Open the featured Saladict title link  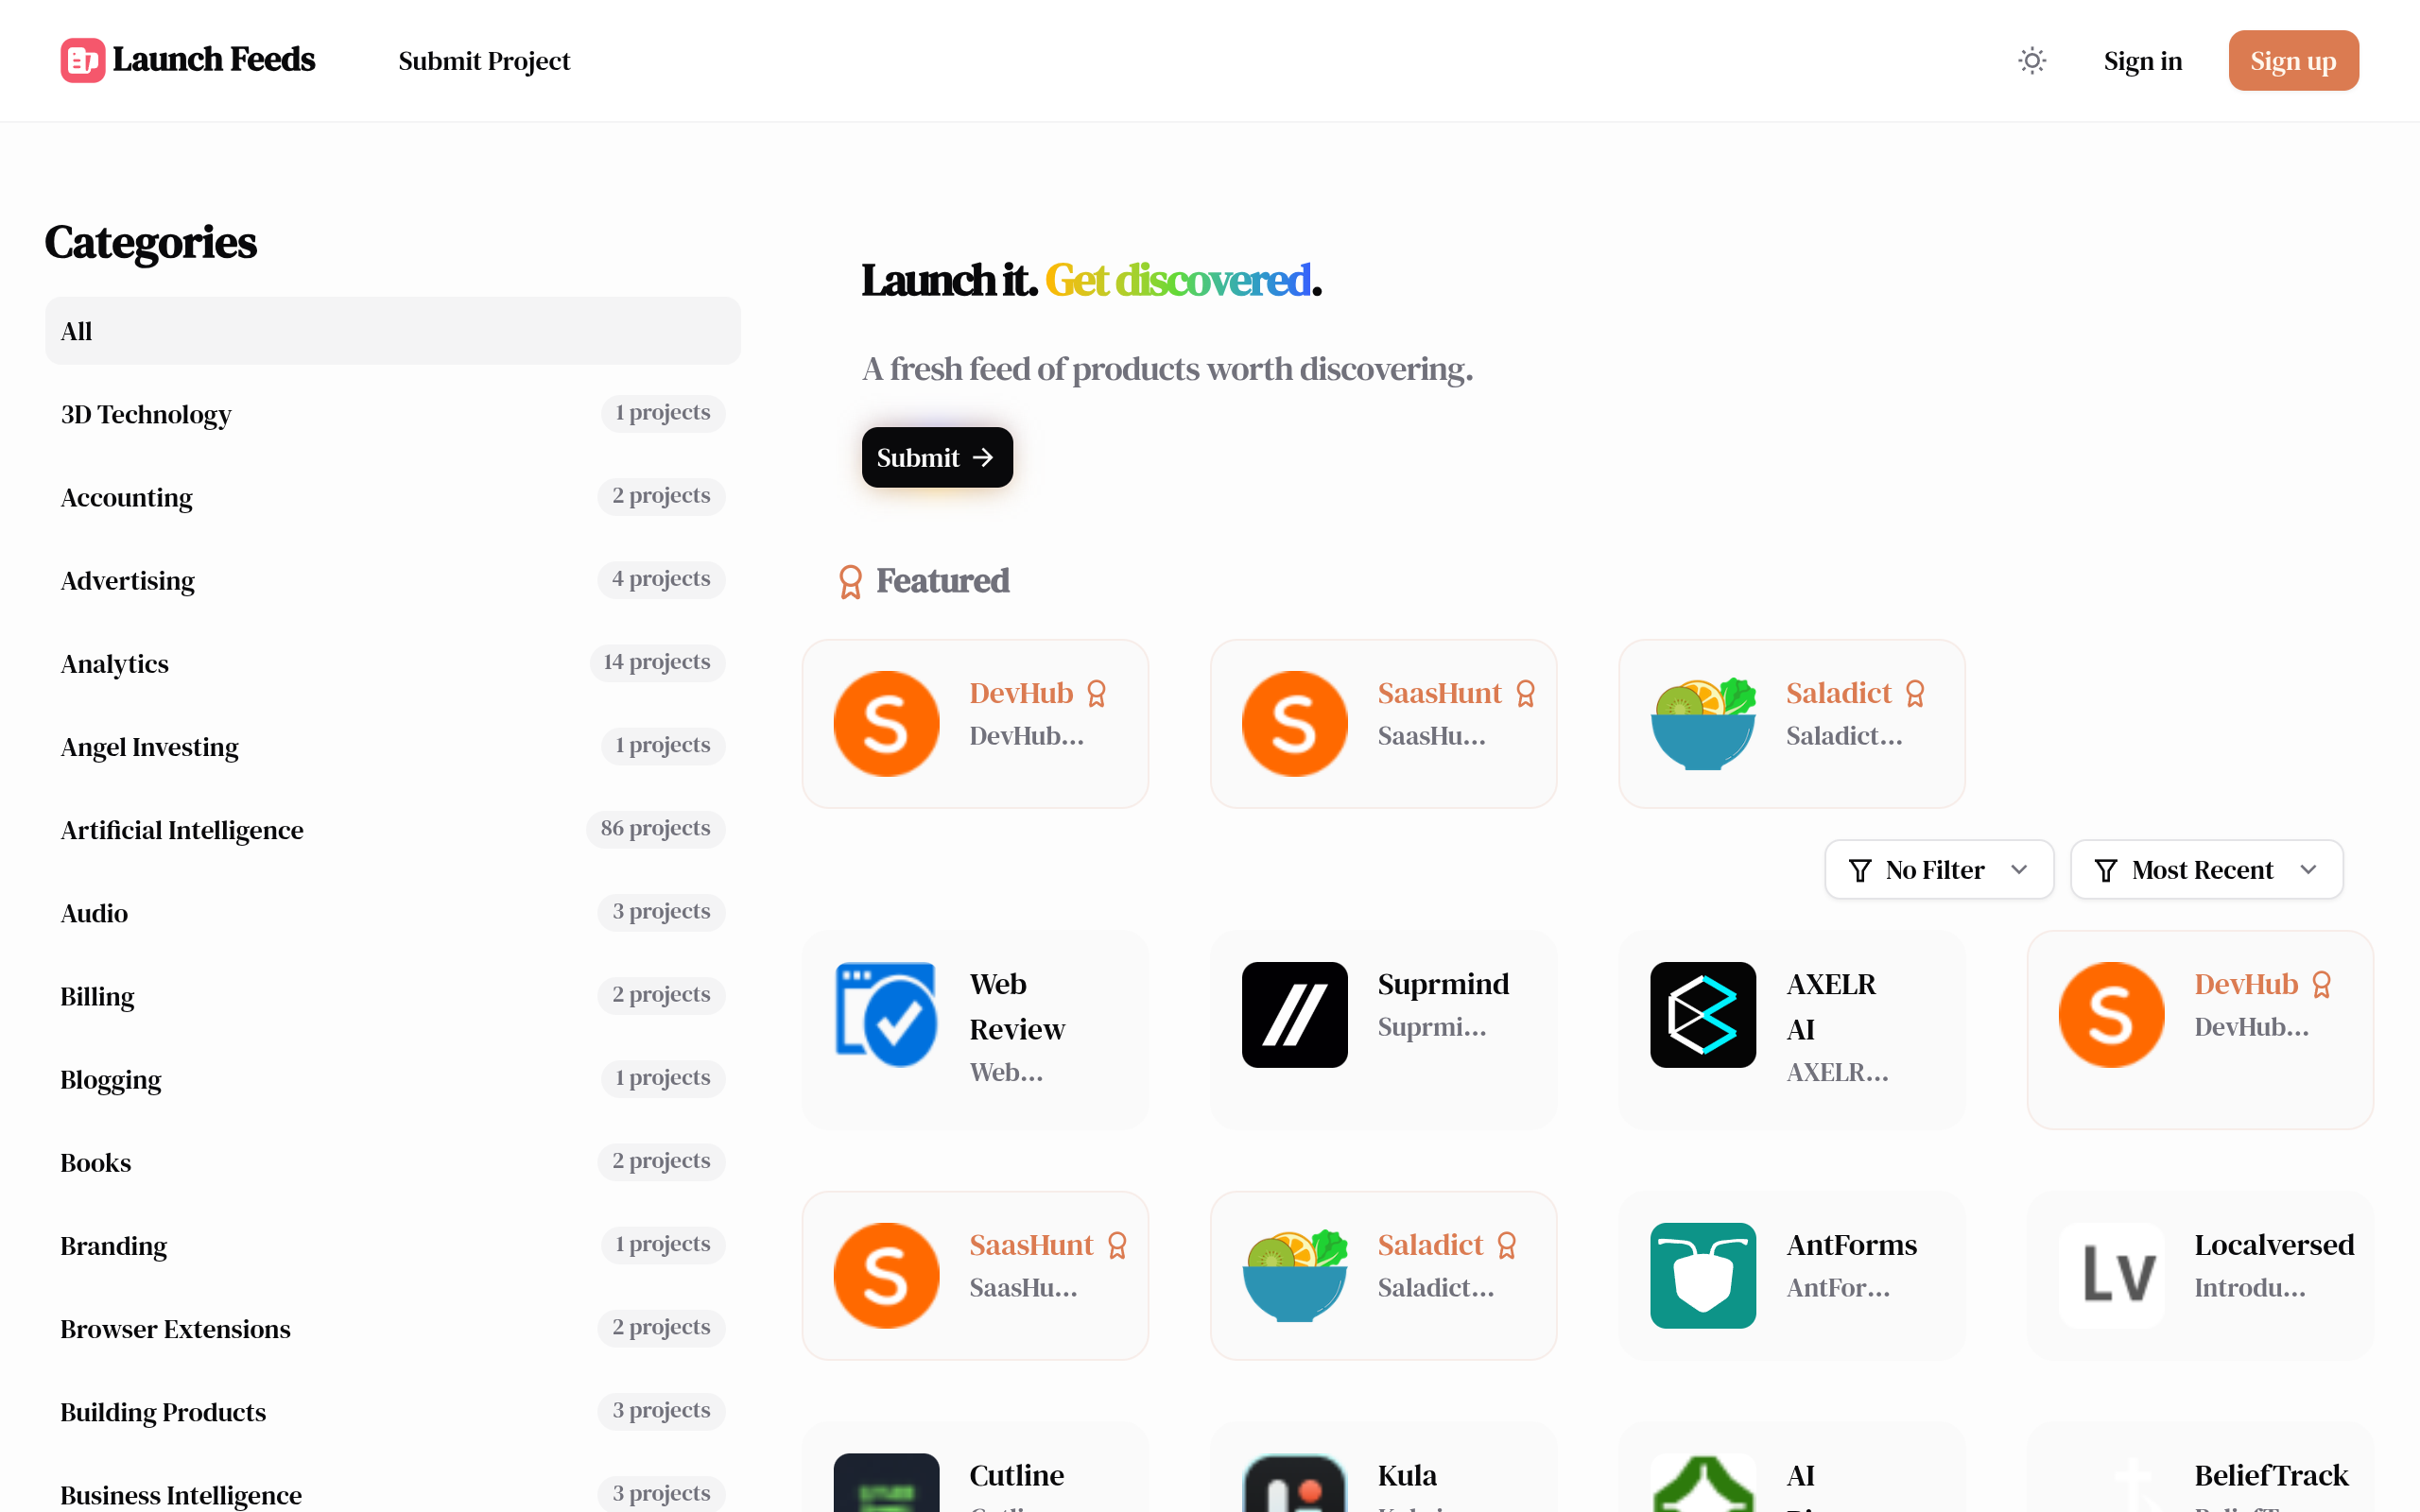tap(1838, 693)
